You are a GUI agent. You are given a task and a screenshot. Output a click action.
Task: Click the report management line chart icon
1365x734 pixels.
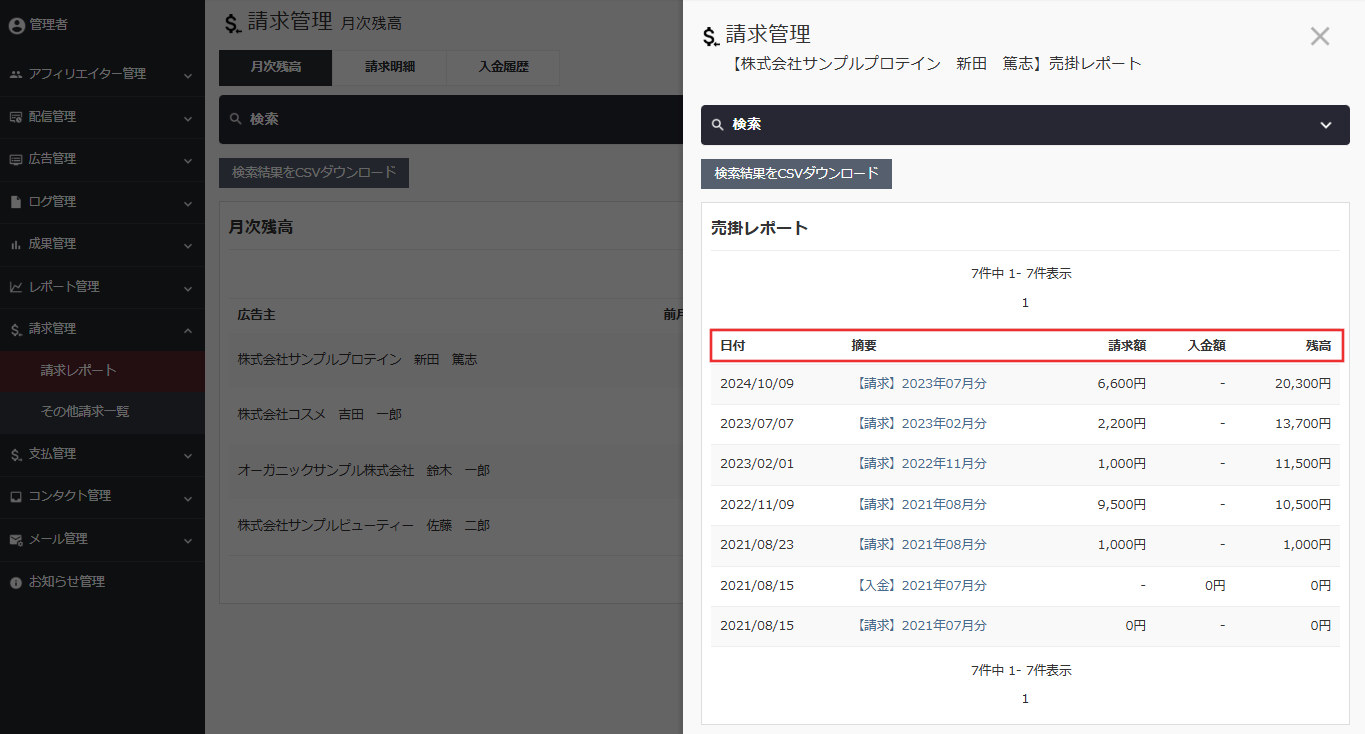click(16, 287)
